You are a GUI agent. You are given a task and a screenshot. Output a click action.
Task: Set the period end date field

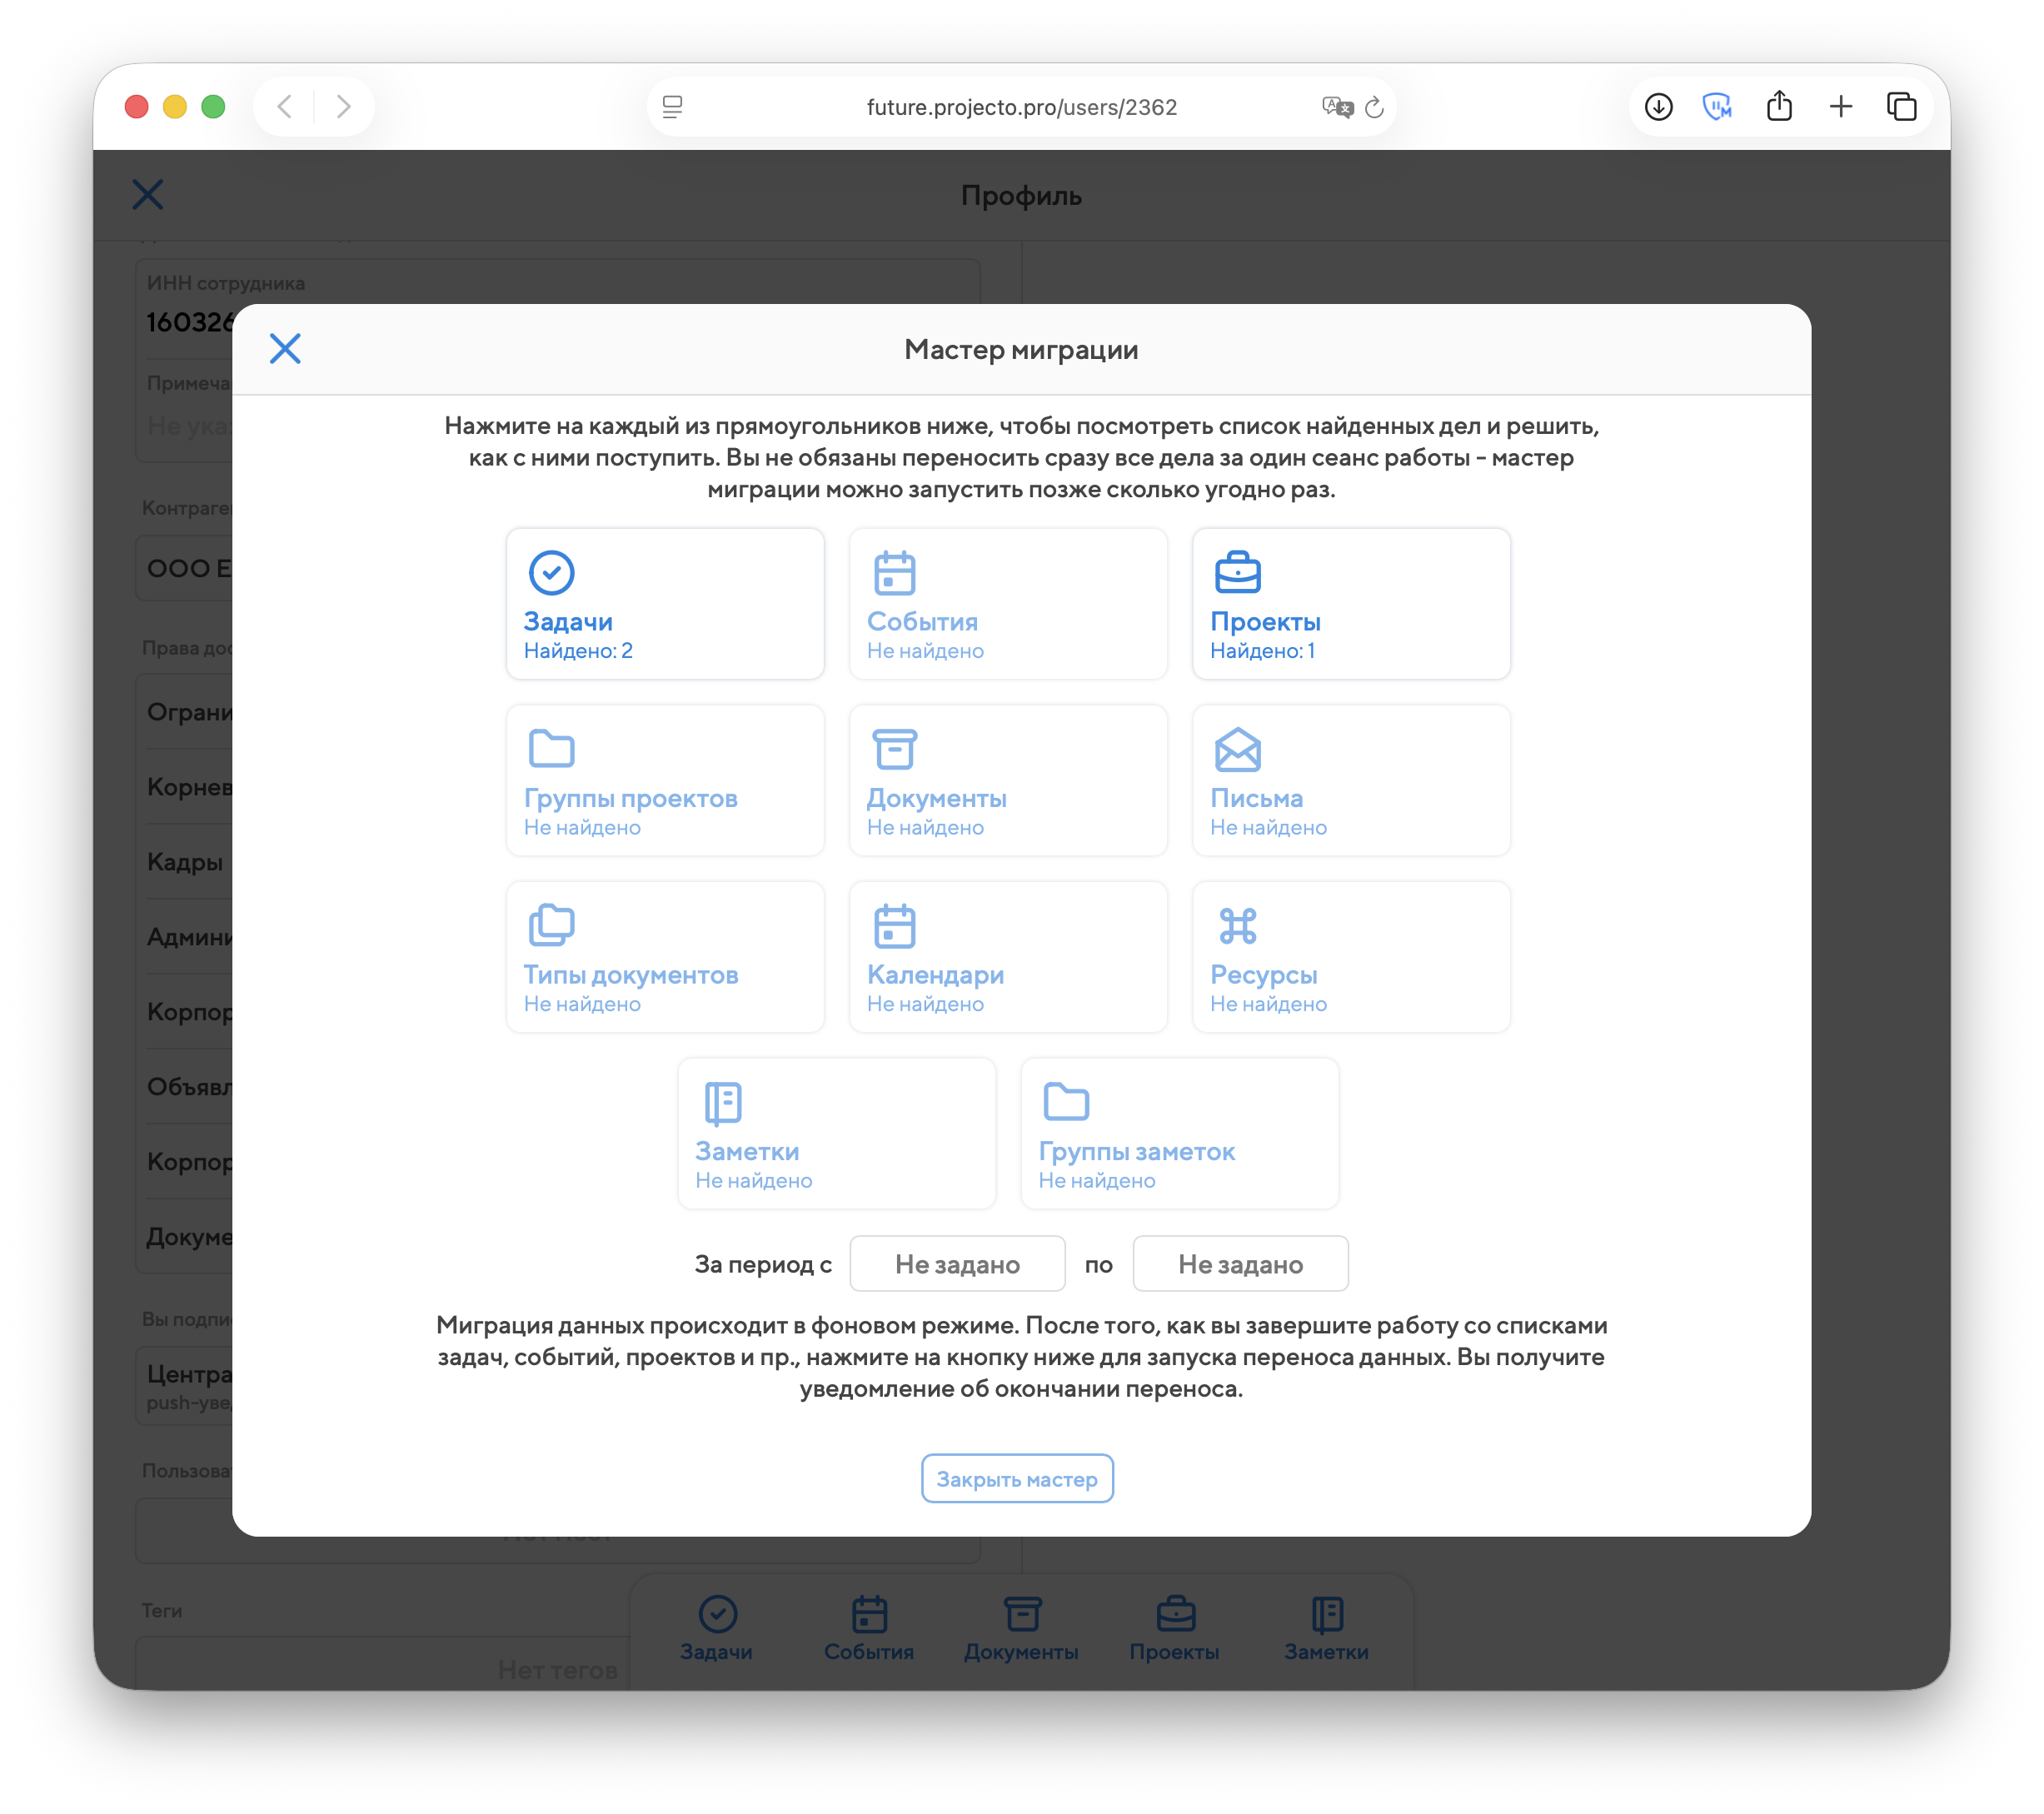pyautogui.click(x=1240, y=1264)
